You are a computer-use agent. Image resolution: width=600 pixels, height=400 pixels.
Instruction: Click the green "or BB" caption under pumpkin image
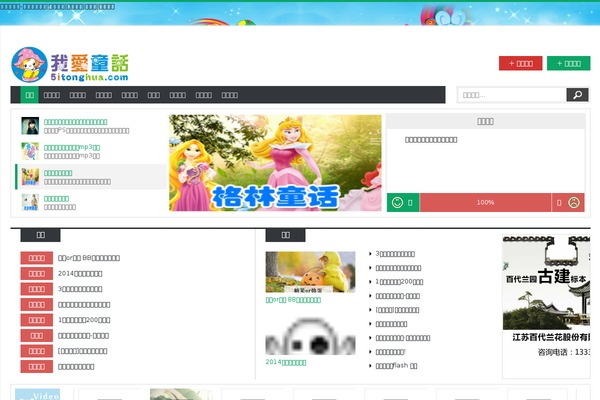click(x=293, y=300)
